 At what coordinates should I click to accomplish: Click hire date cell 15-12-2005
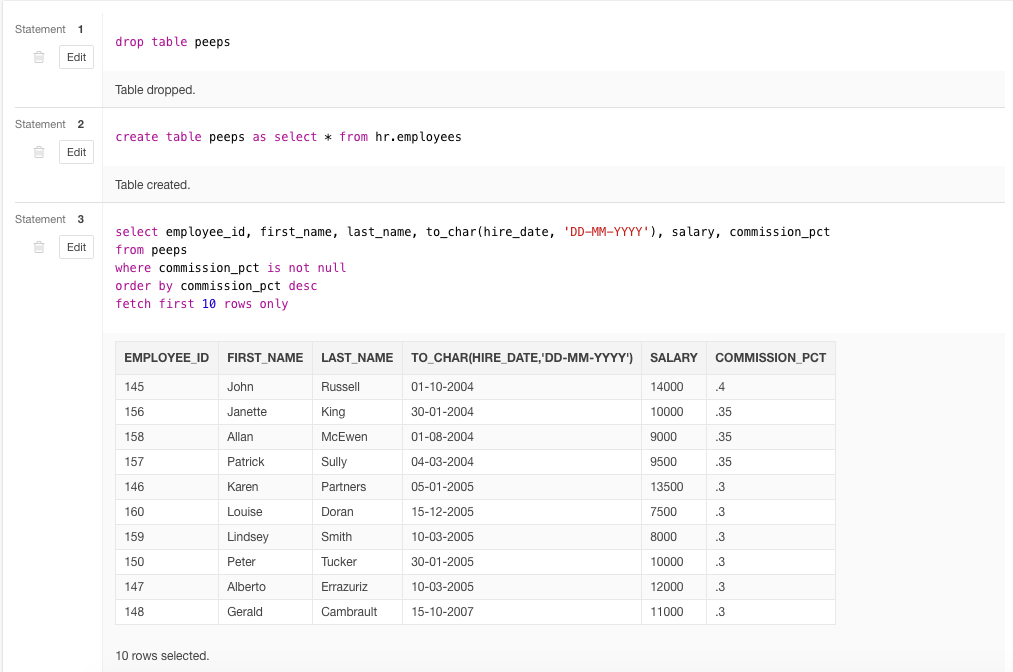[x=522, y=512]
